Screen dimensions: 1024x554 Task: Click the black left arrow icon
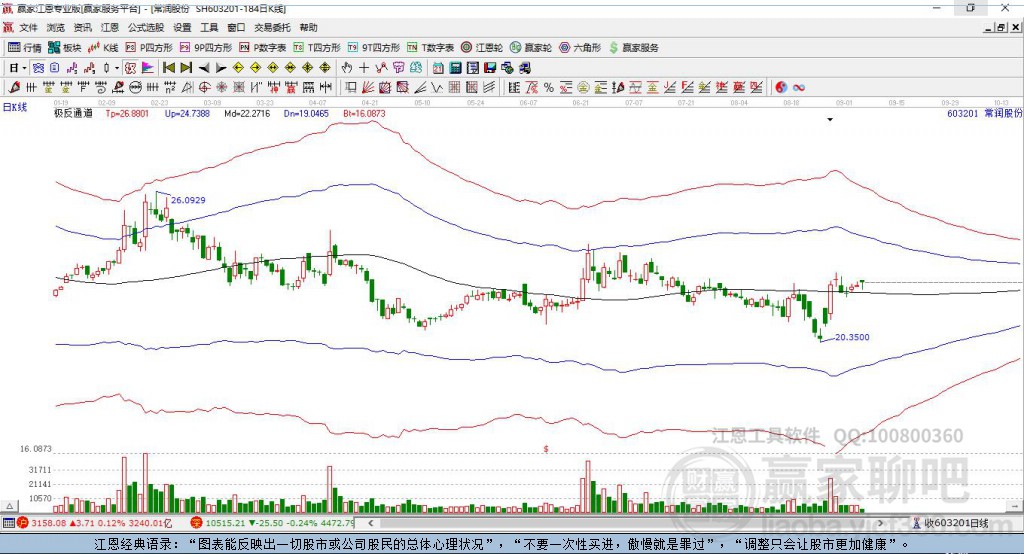[204, 68]
